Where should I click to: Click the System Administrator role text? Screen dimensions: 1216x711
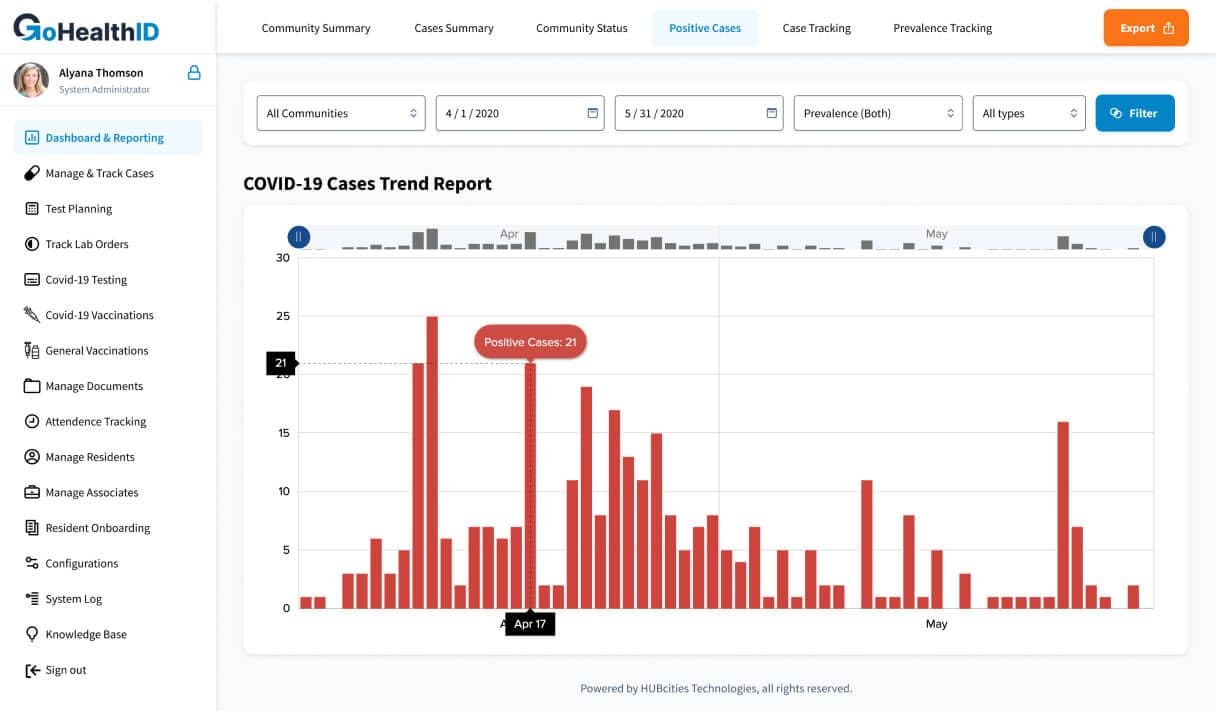tap(105, 90)
